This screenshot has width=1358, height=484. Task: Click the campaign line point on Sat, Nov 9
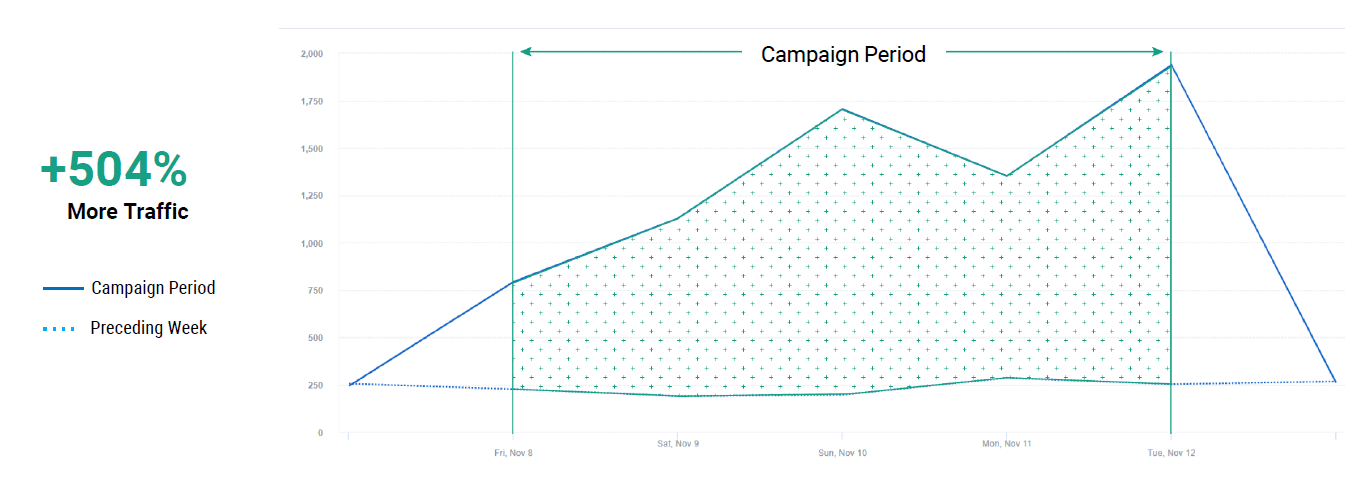677,219
